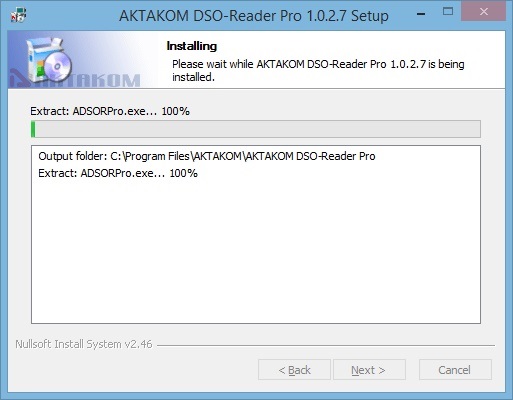Click the separator line beside the Nullsoft label
This screenshot has width=513, height=400.
click(x=326, y=345)
